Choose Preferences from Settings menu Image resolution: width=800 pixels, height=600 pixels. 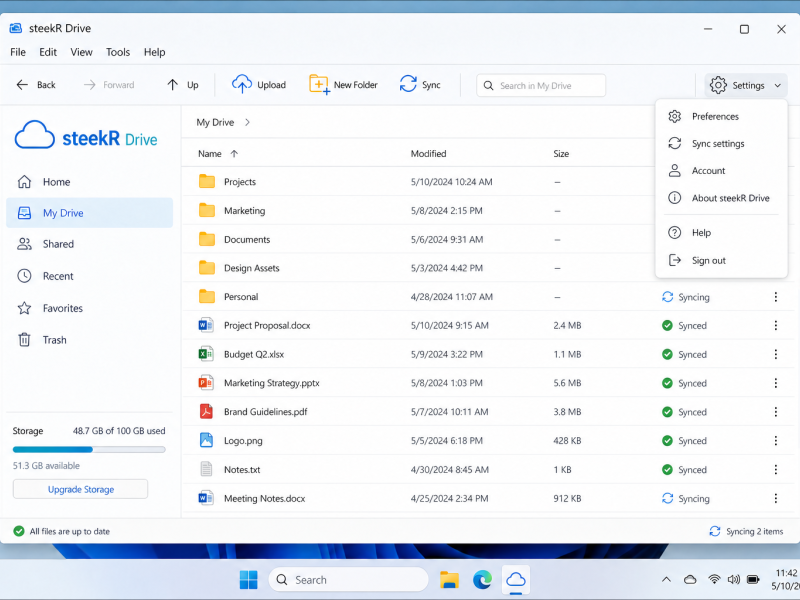pos(721,116)
